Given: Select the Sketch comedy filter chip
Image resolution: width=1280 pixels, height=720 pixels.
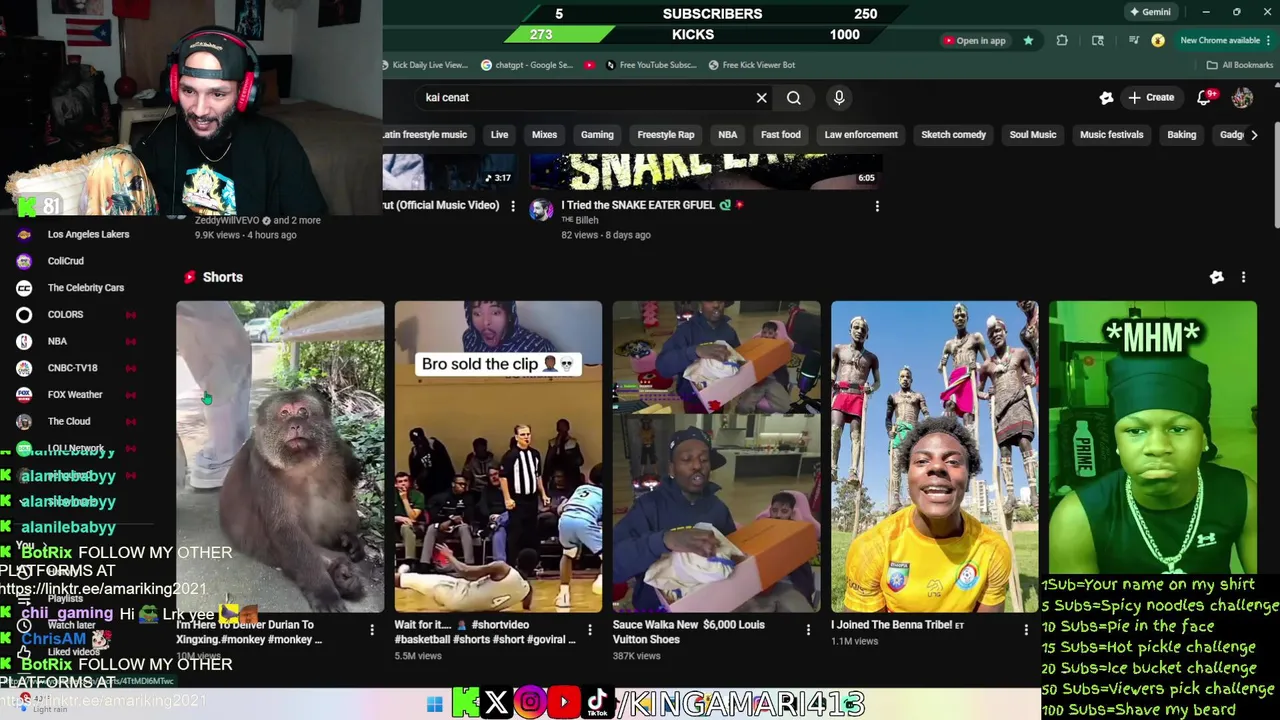Looking at the screenshot, I should point(953,135).
